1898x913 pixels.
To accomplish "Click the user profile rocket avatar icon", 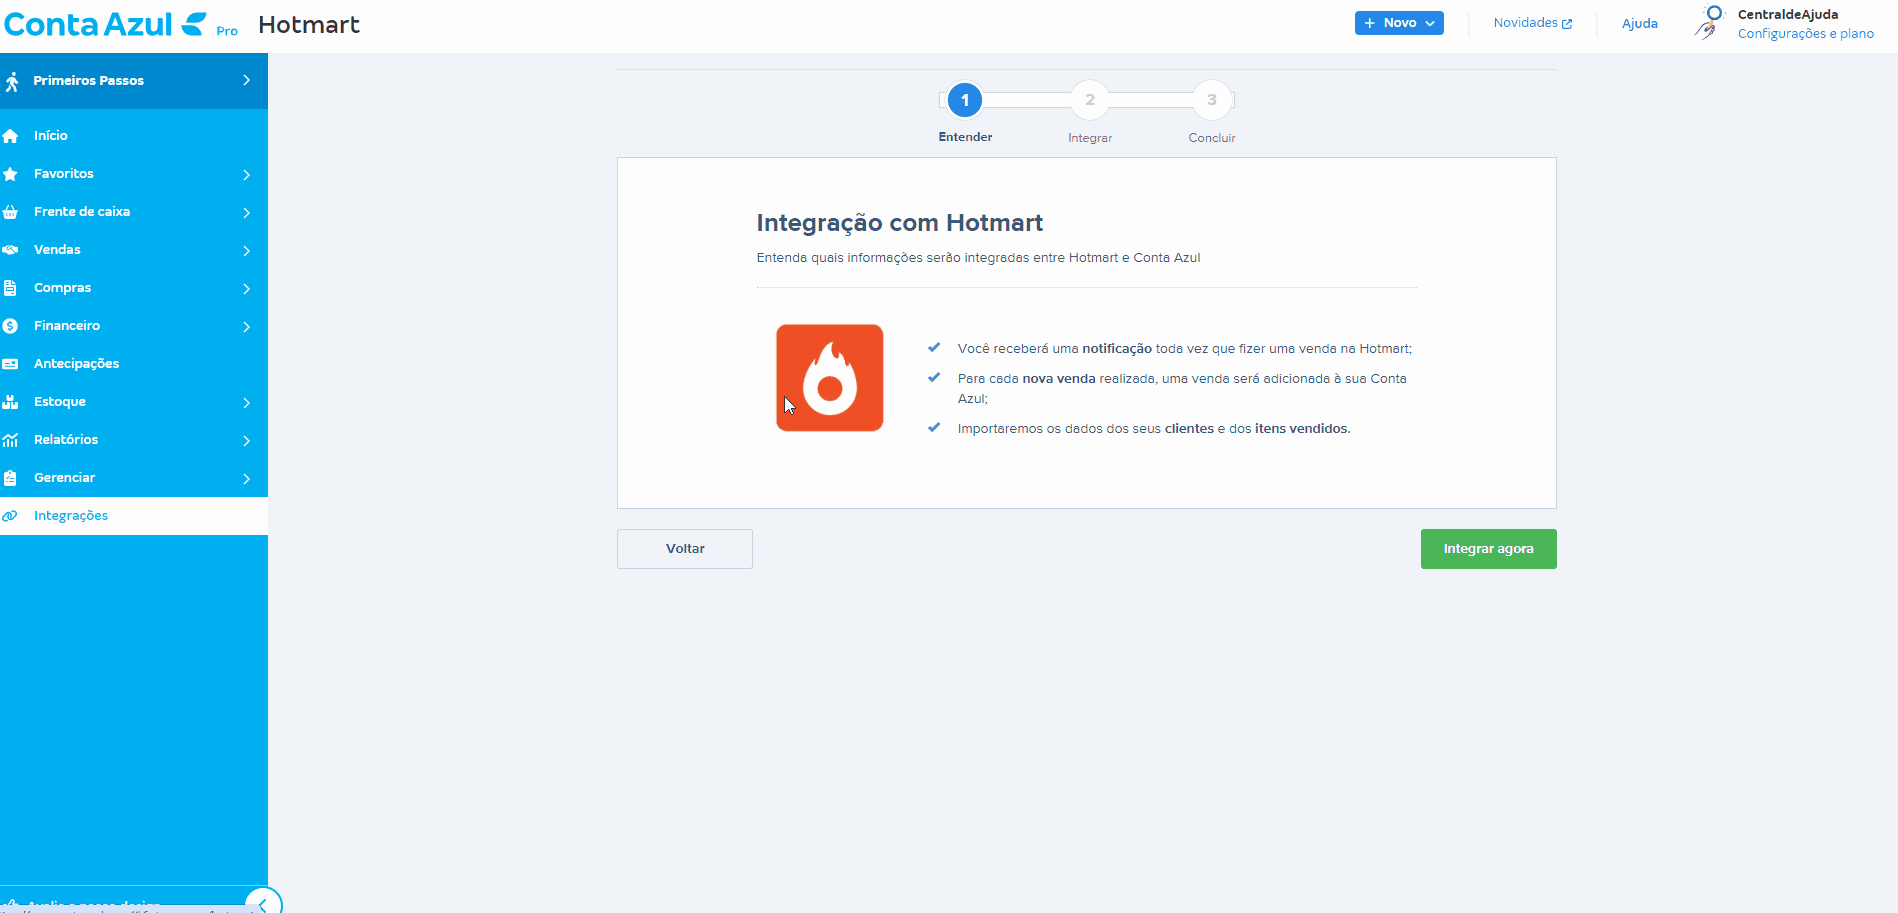I will 1710,22.
